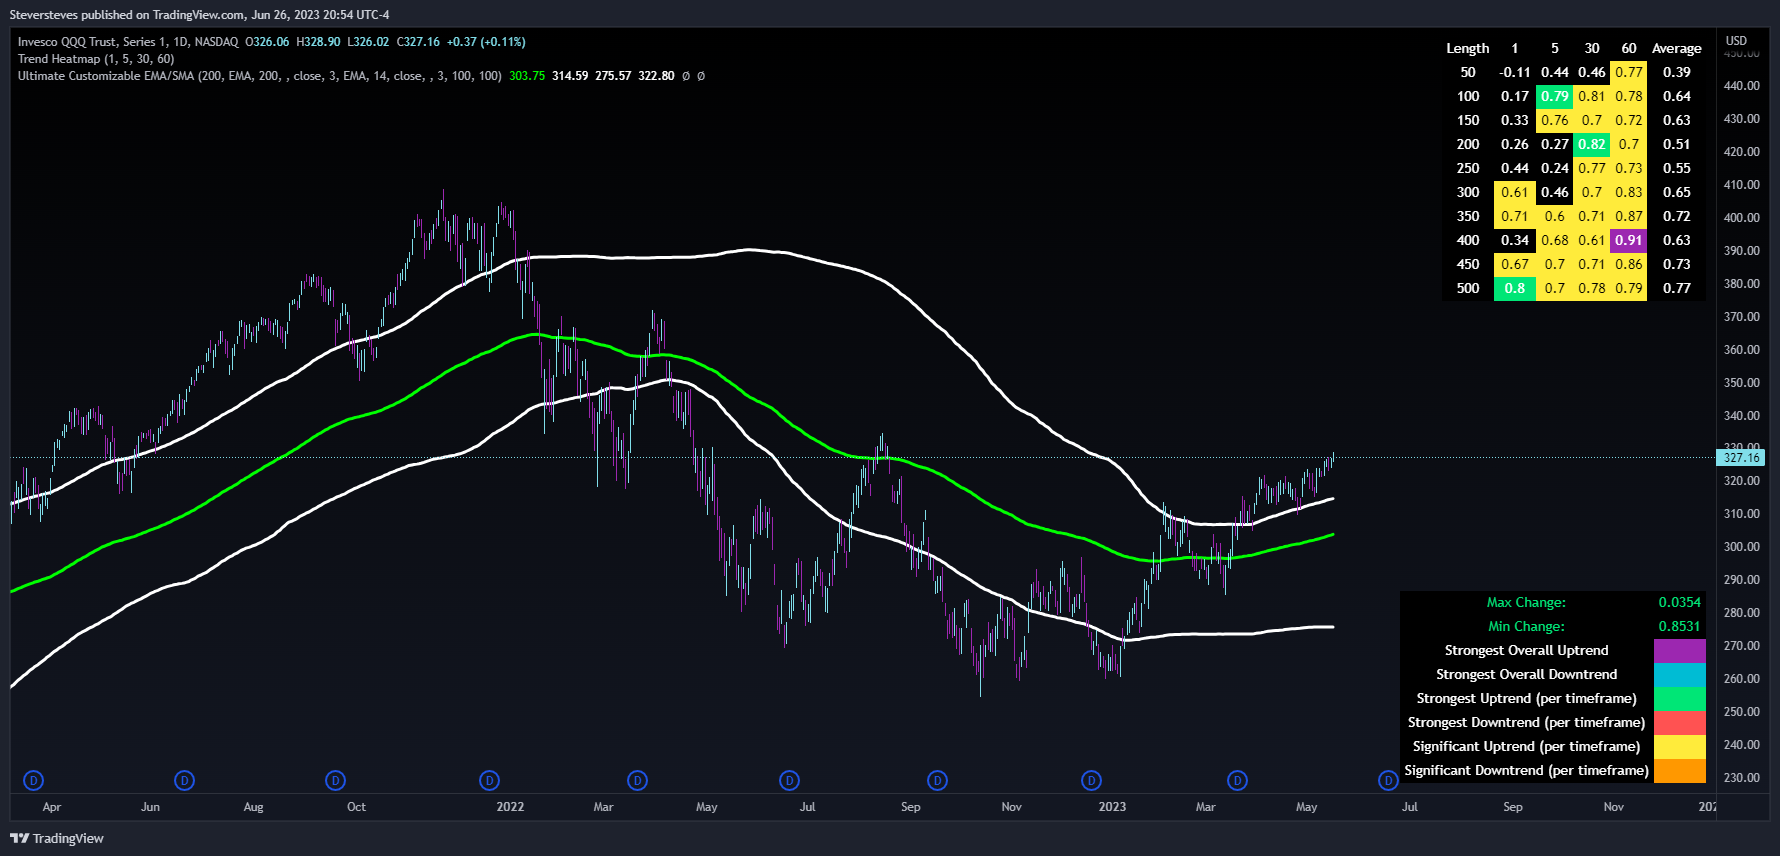Viewport: 1780px width, 856px height.
Task: Click the +0.37 (+0.11%) change value
Action: (x=486, y=42)
